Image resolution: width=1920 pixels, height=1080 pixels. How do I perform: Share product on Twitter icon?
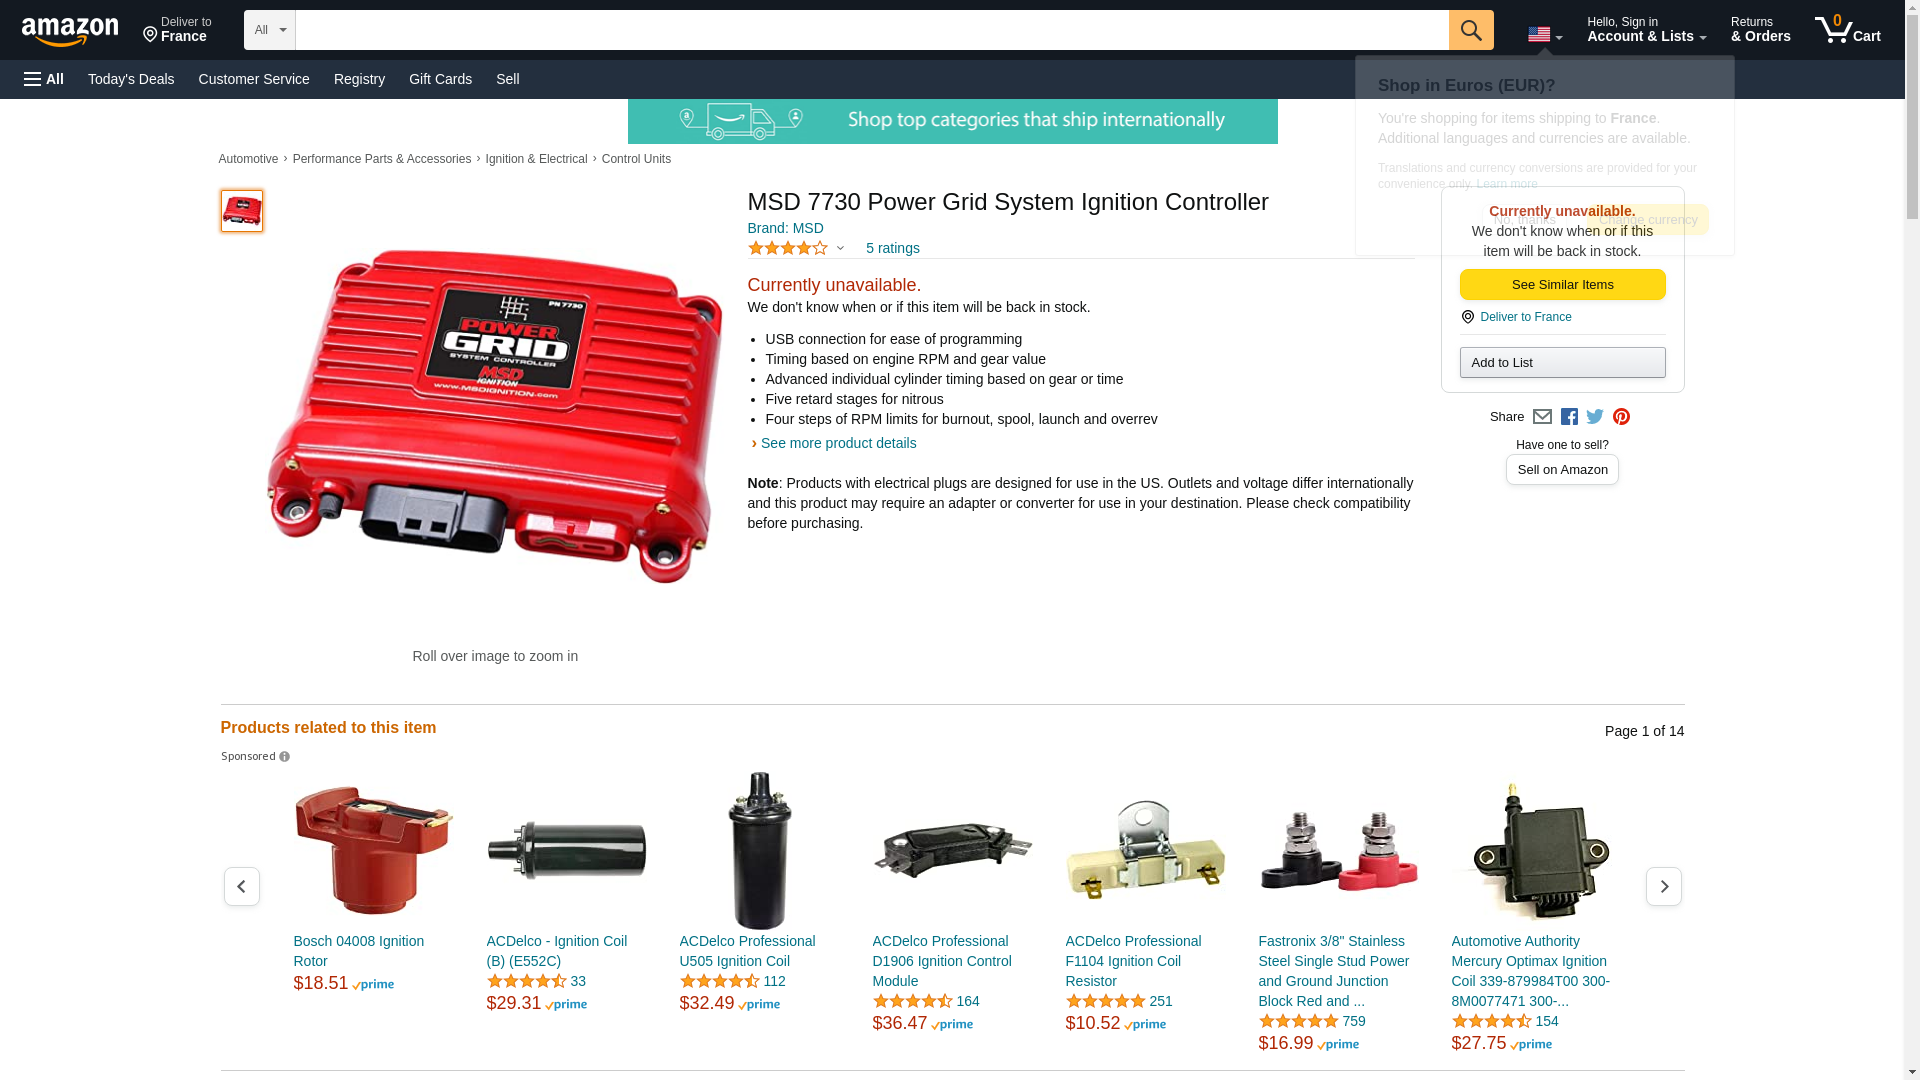[x=1595, y=417]
